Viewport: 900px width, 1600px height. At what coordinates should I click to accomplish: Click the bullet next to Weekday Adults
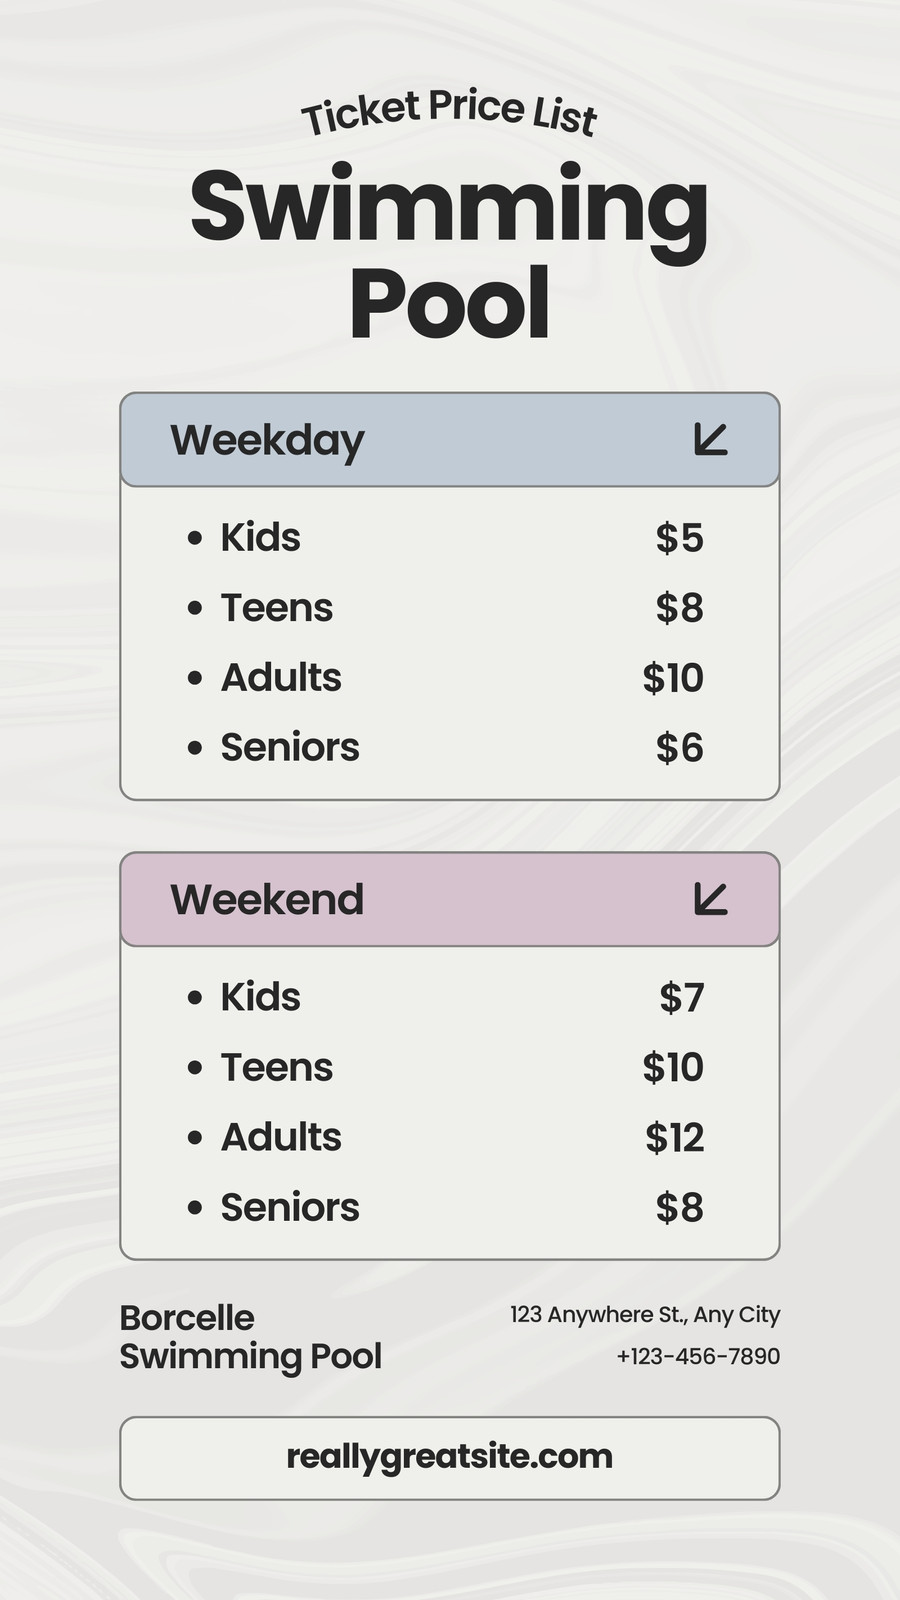195,678
